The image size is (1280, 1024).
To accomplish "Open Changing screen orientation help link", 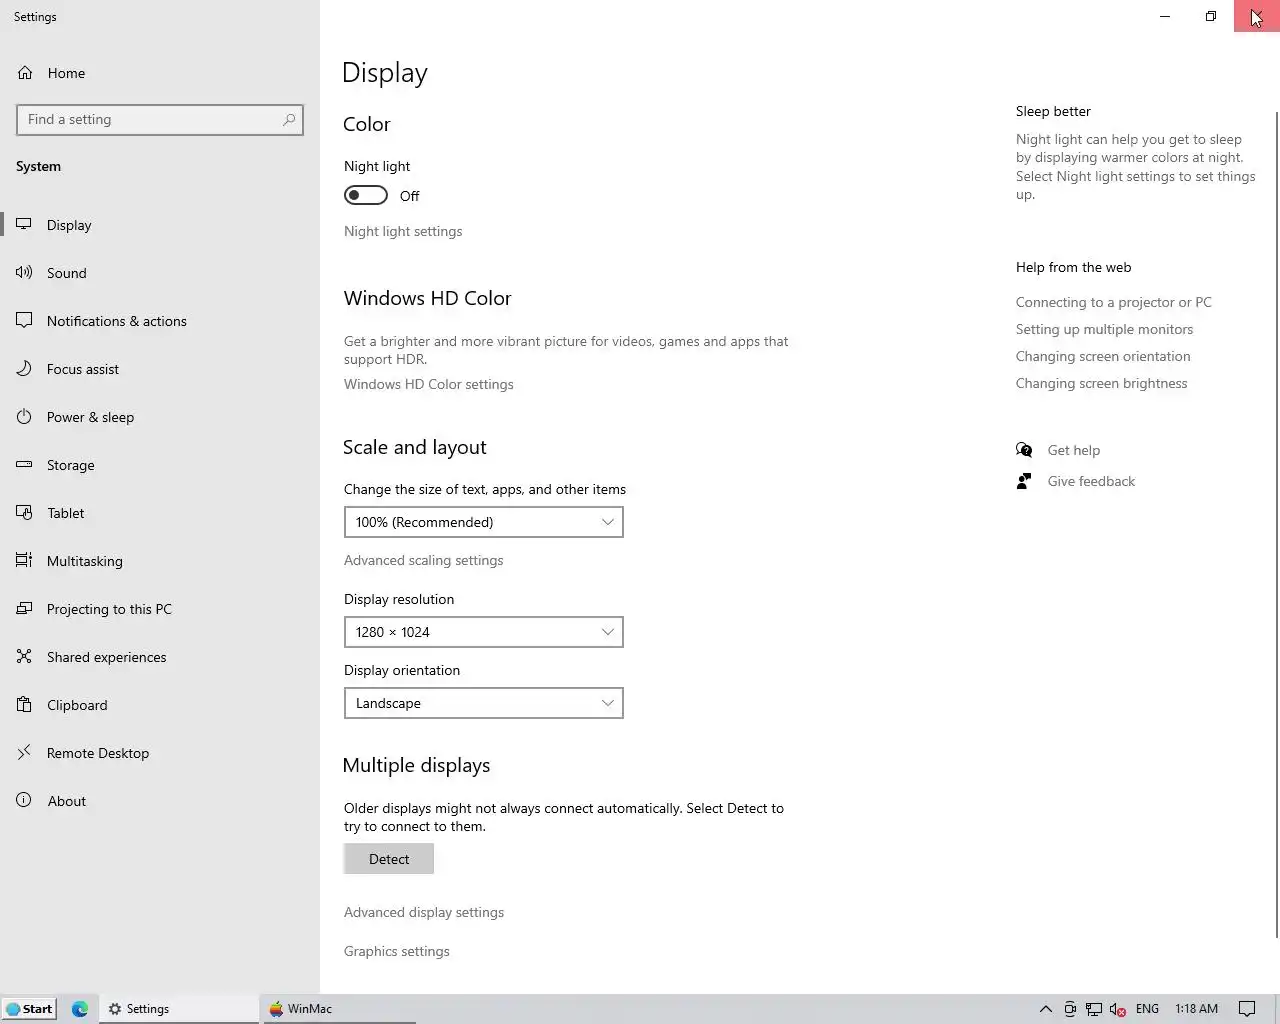I will 1103,356.
